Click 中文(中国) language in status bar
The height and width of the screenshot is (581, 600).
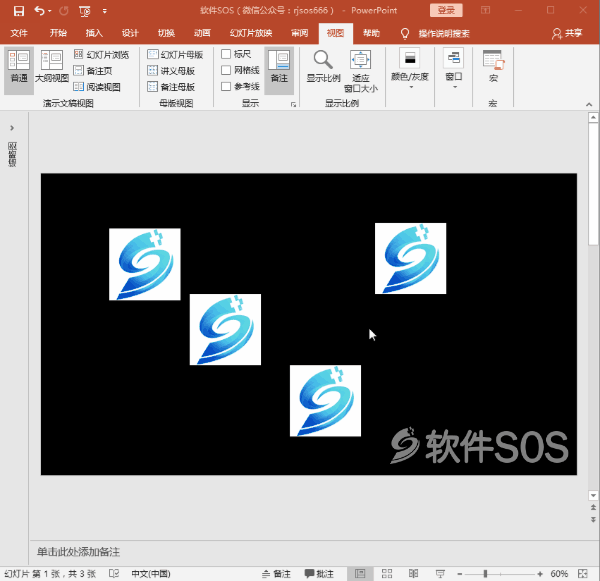(151, 574)
